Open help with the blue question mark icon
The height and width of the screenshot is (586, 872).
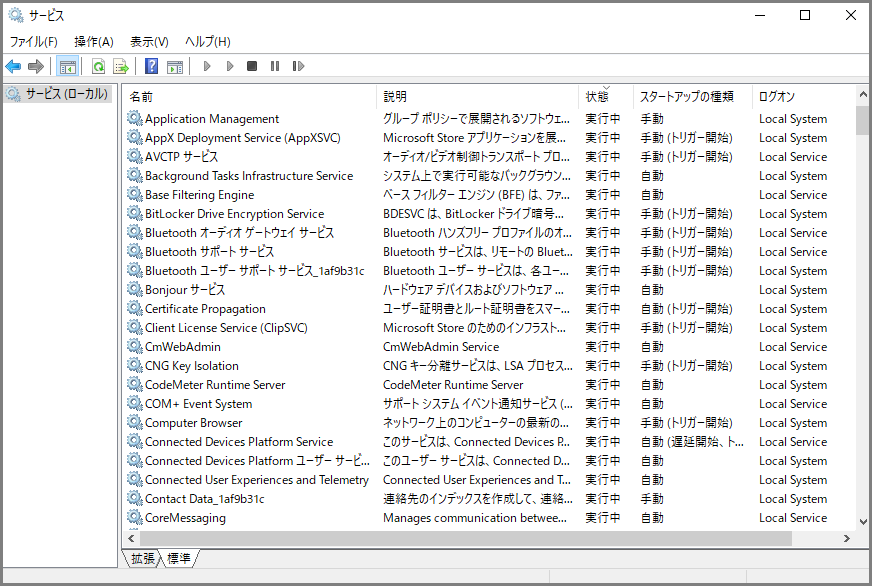pyautogui.click(x=151, y=67)
